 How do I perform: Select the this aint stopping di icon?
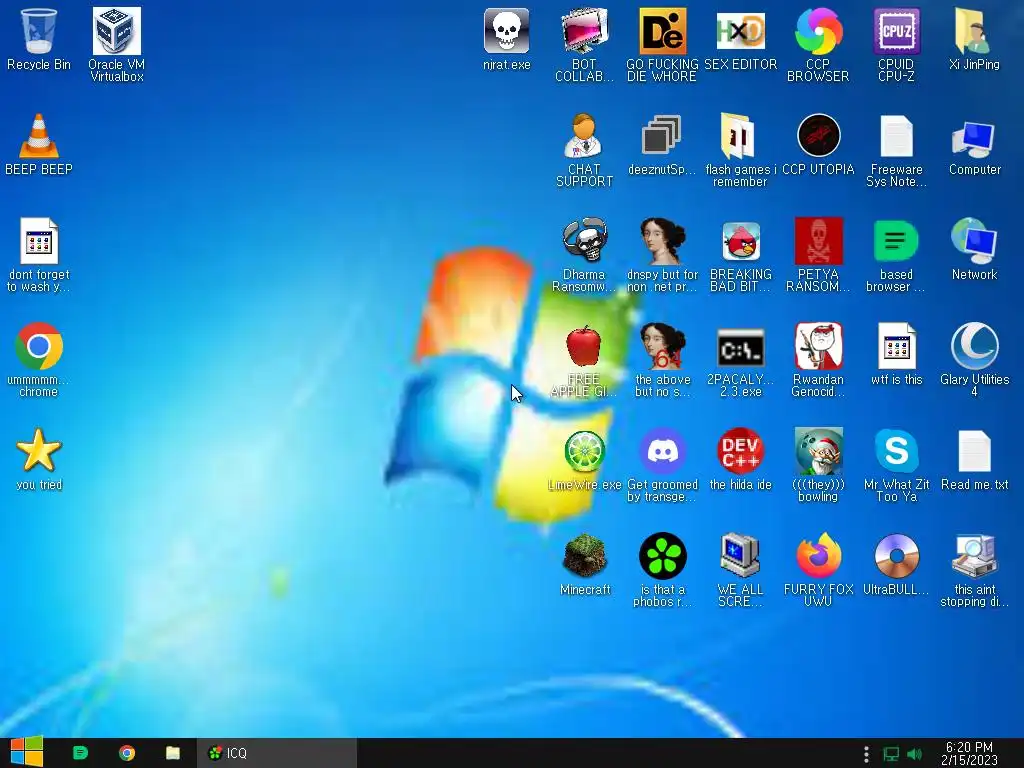pyautogui.click(x=974, y=556)
